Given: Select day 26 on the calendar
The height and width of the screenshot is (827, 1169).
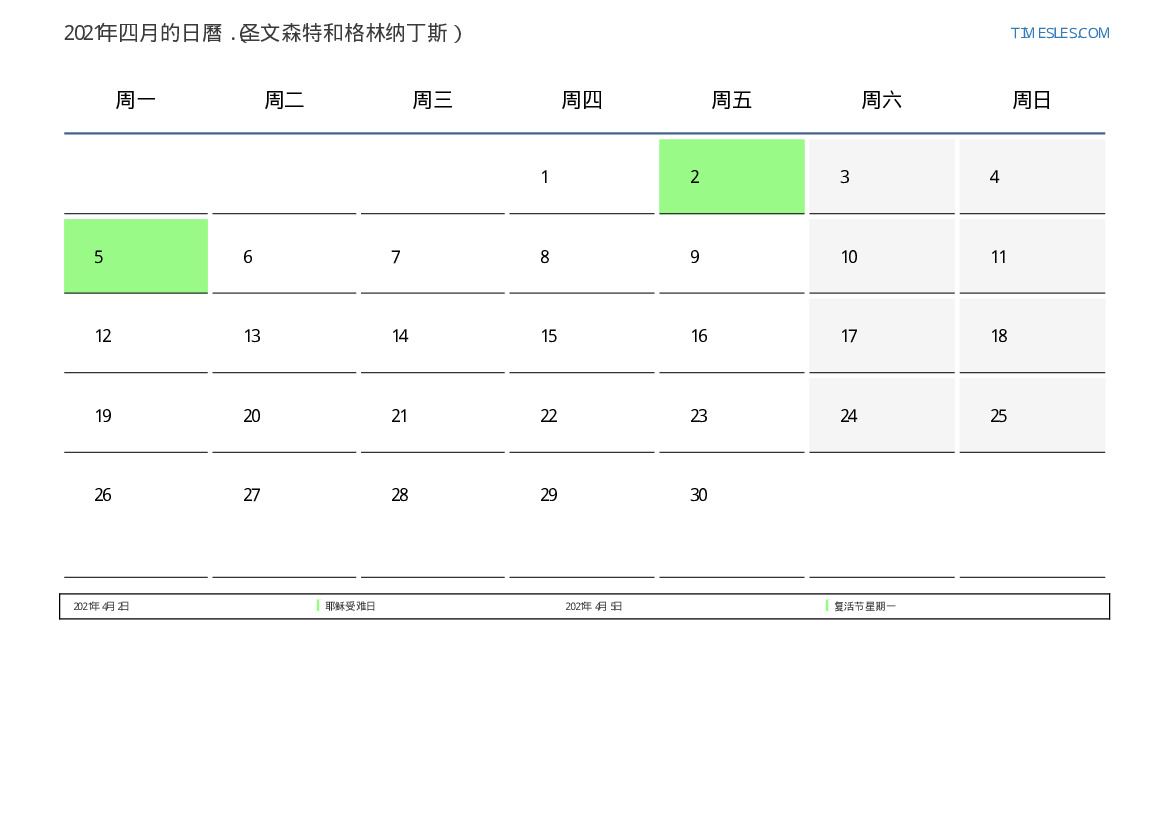Looking at the screenshot, I should [136, 518].
